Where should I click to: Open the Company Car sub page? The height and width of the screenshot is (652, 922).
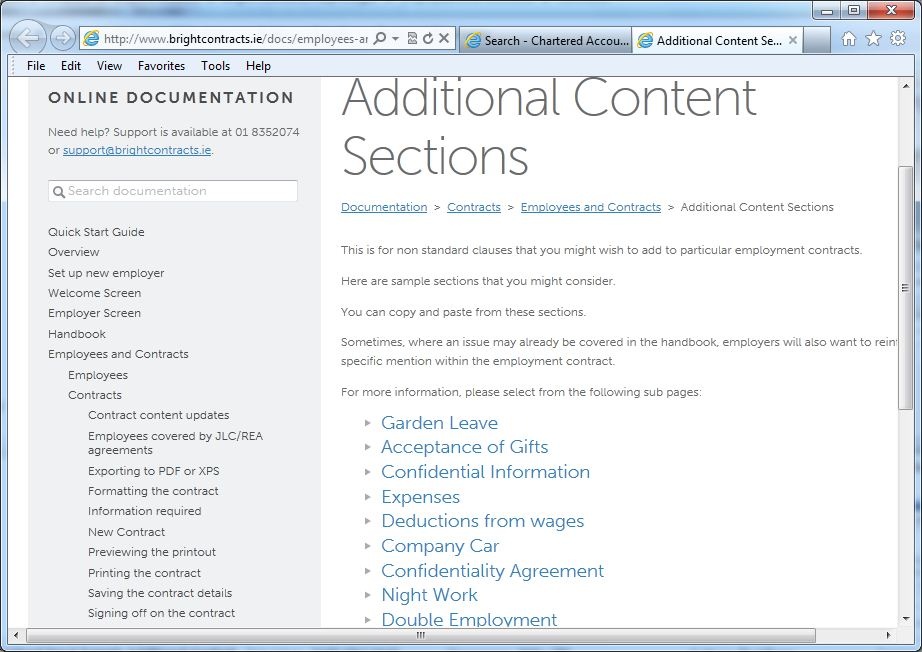[x=440, y=546]
